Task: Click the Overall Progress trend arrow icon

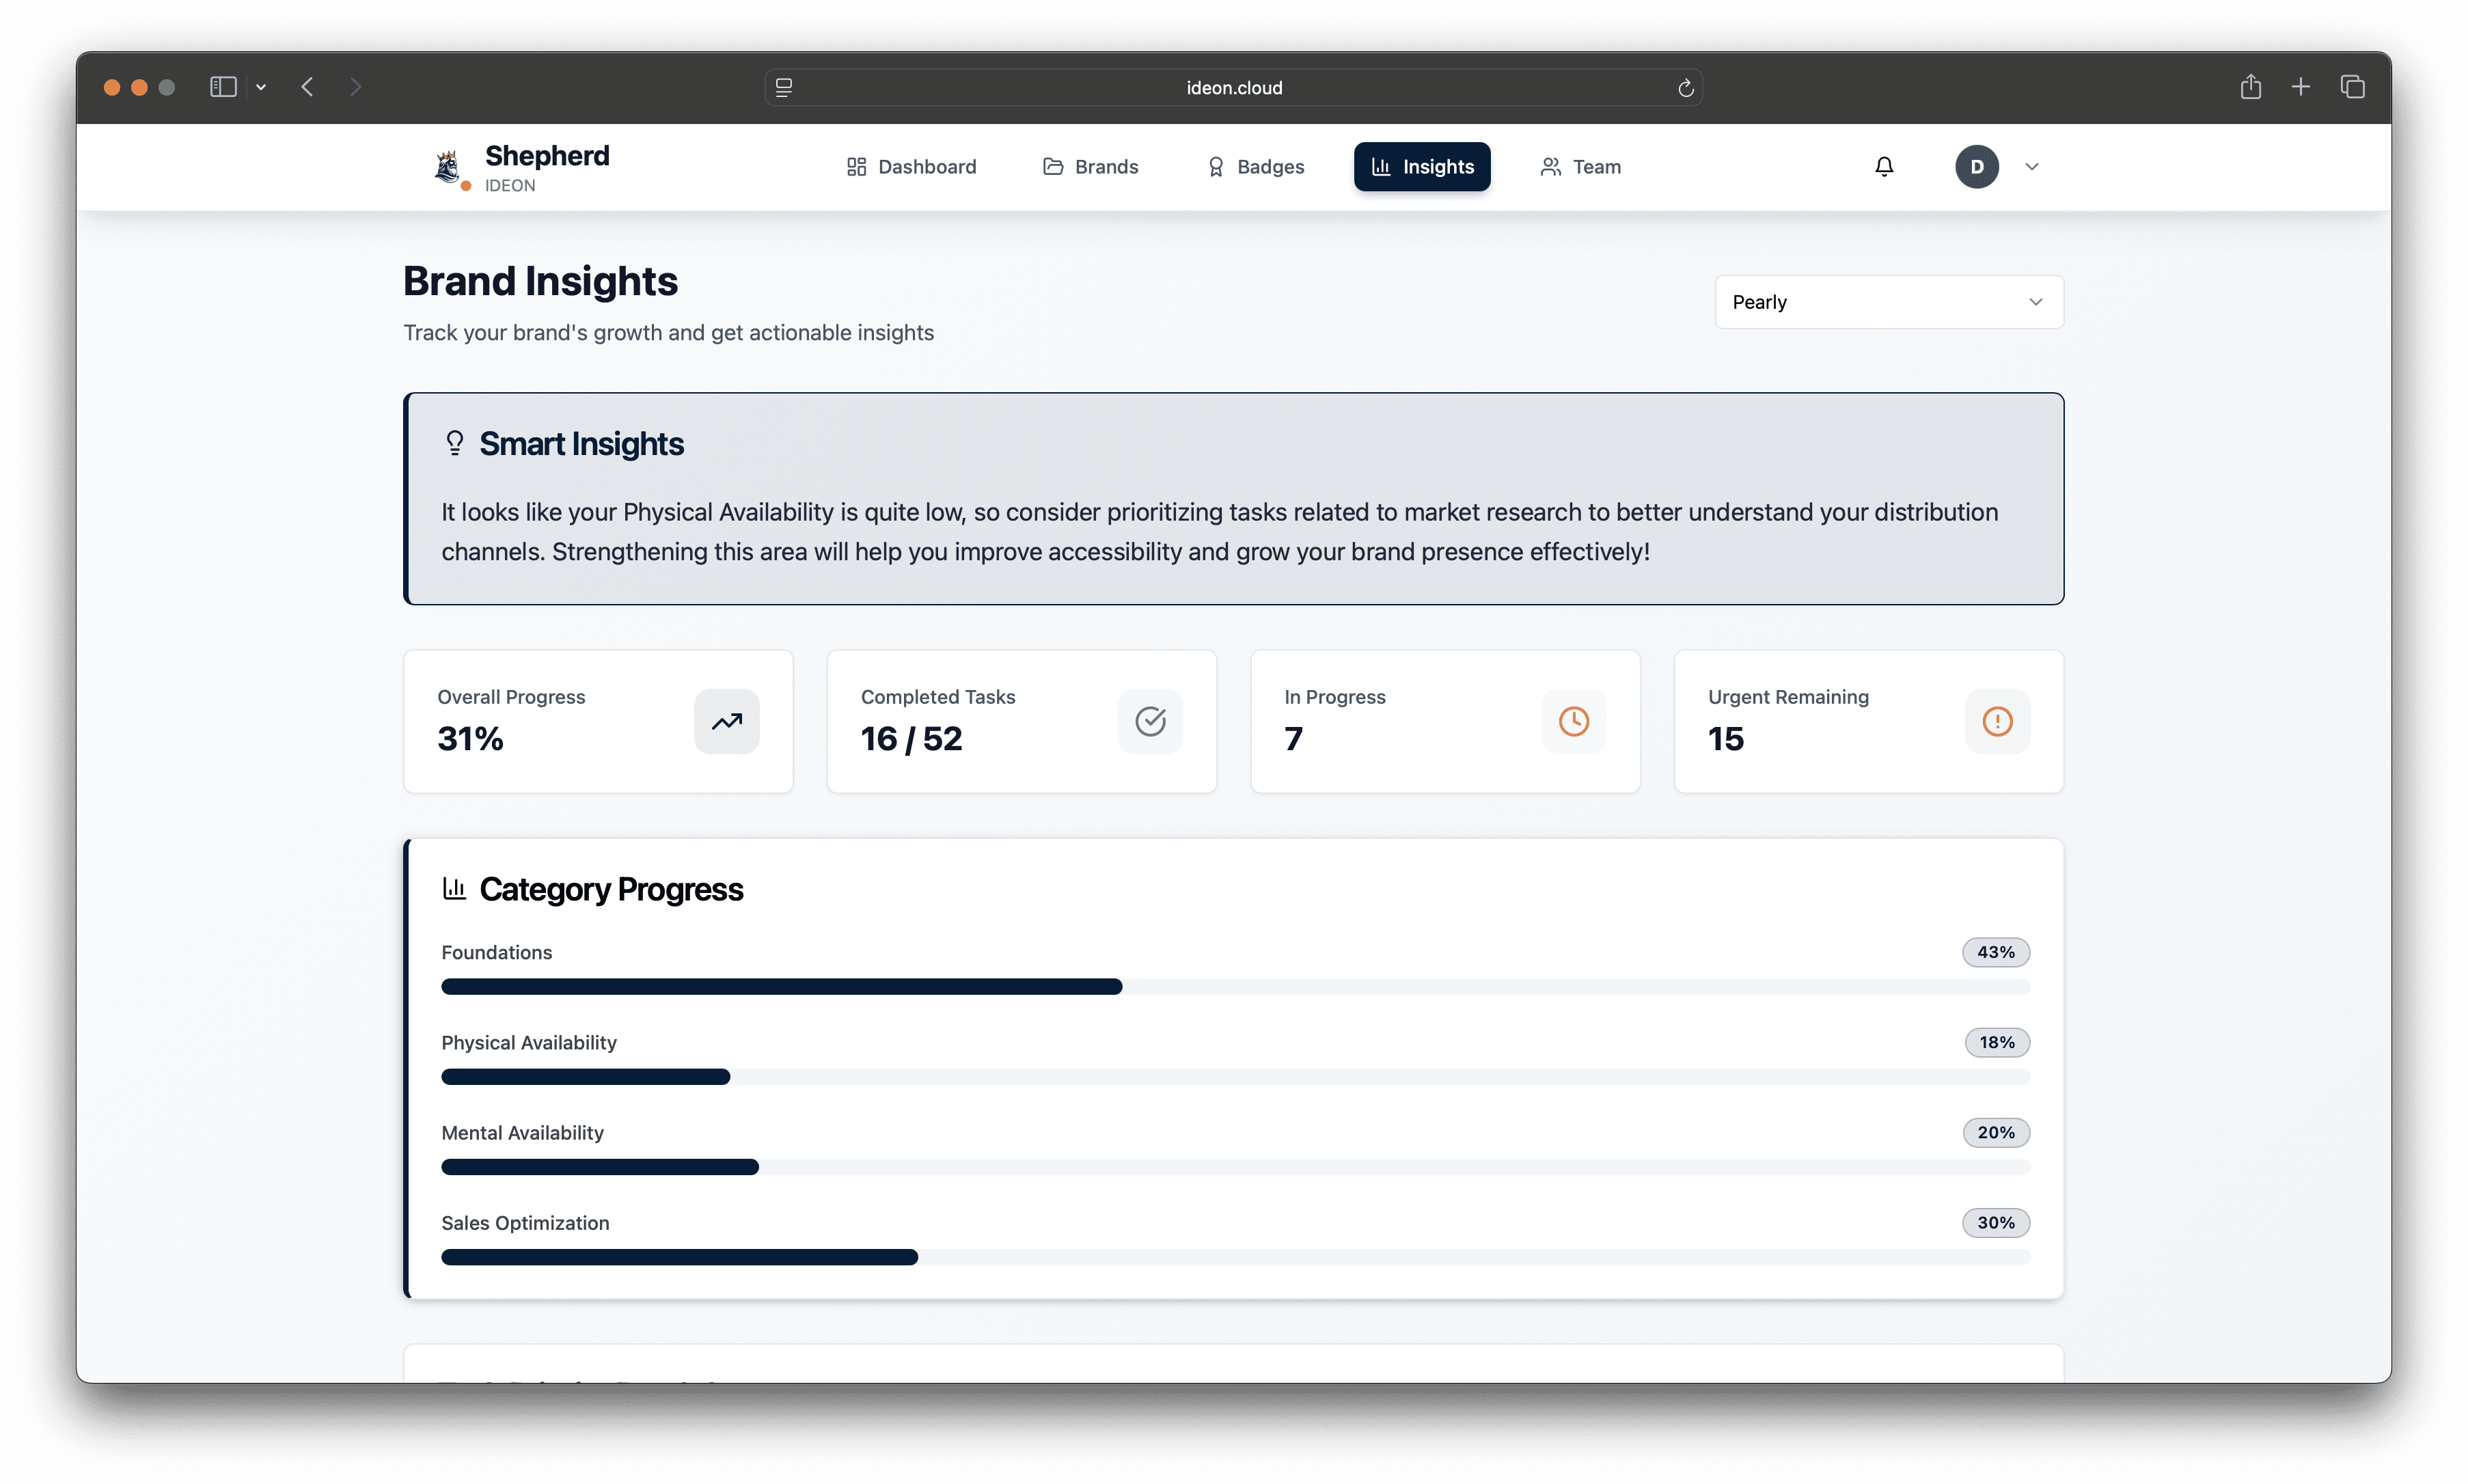Action: click(x=727, y=721)
